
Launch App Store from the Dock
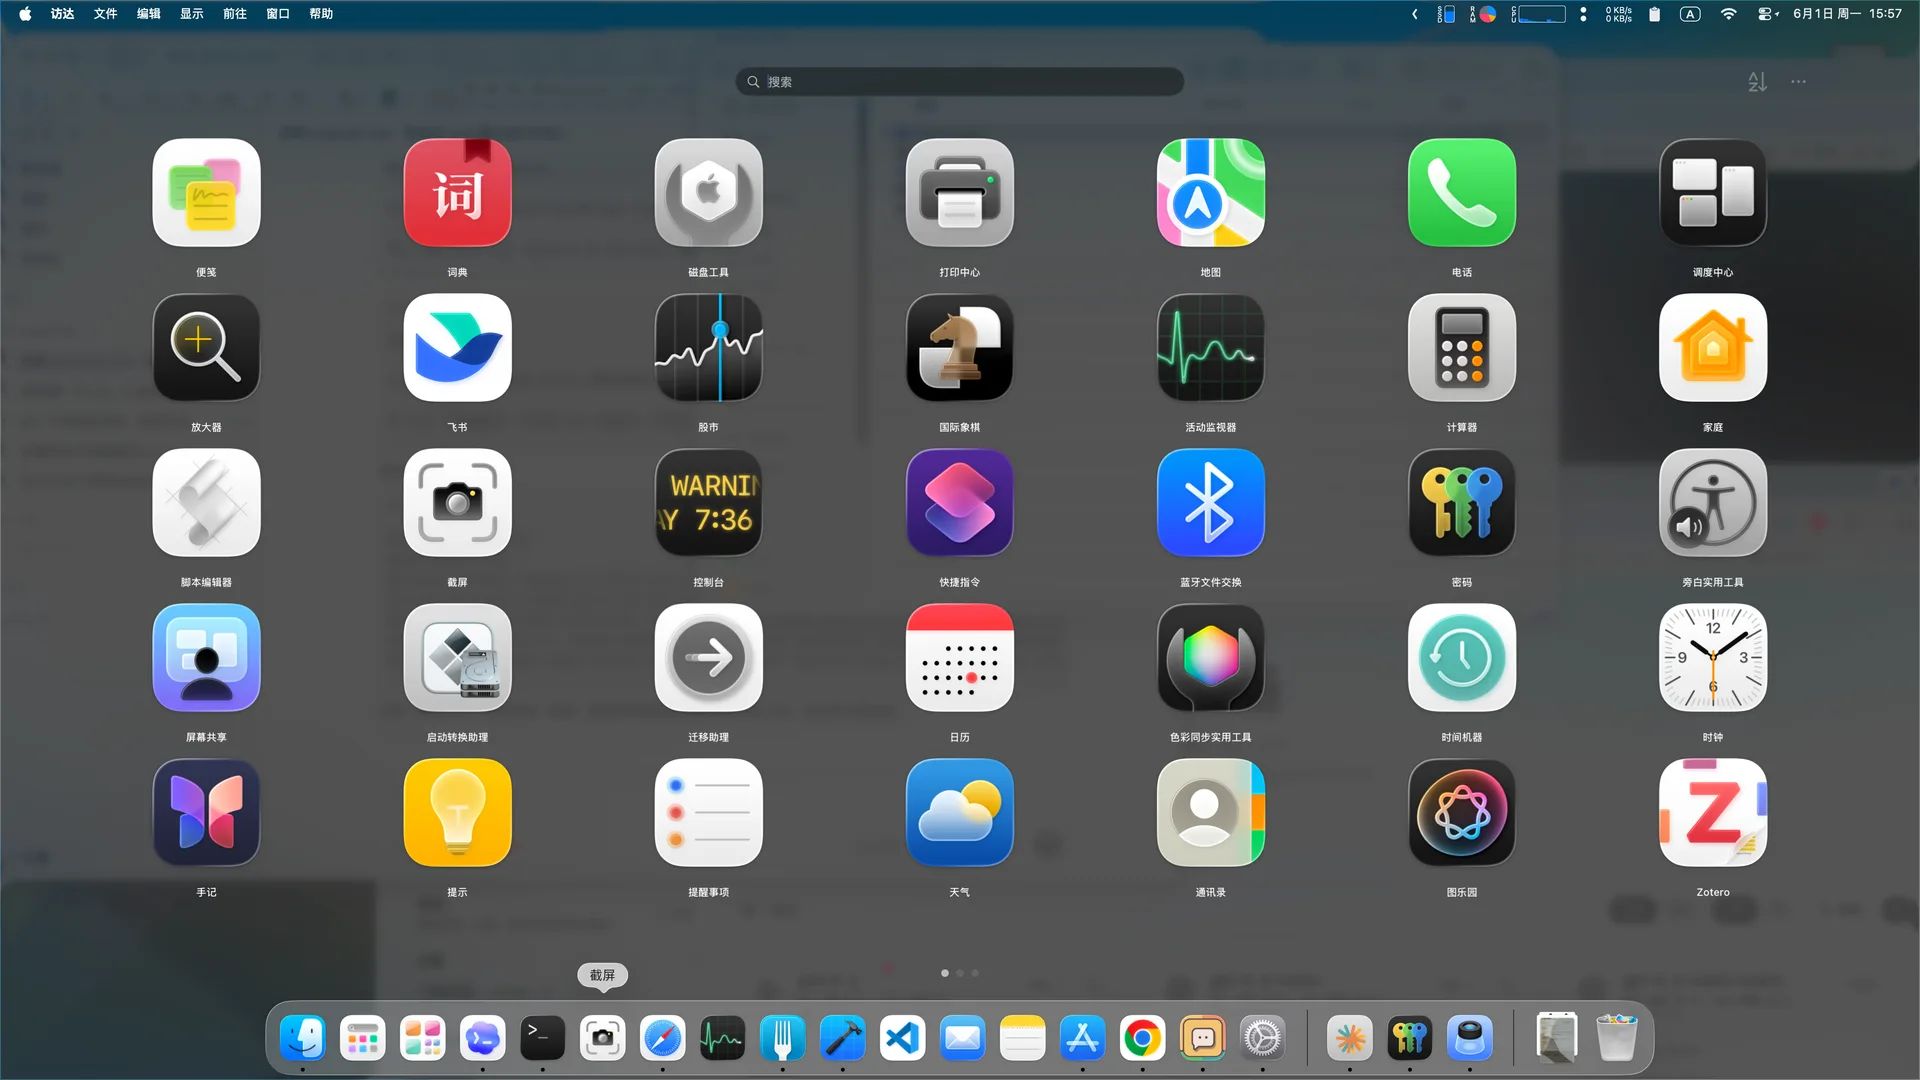[x=1082, y=1039]
